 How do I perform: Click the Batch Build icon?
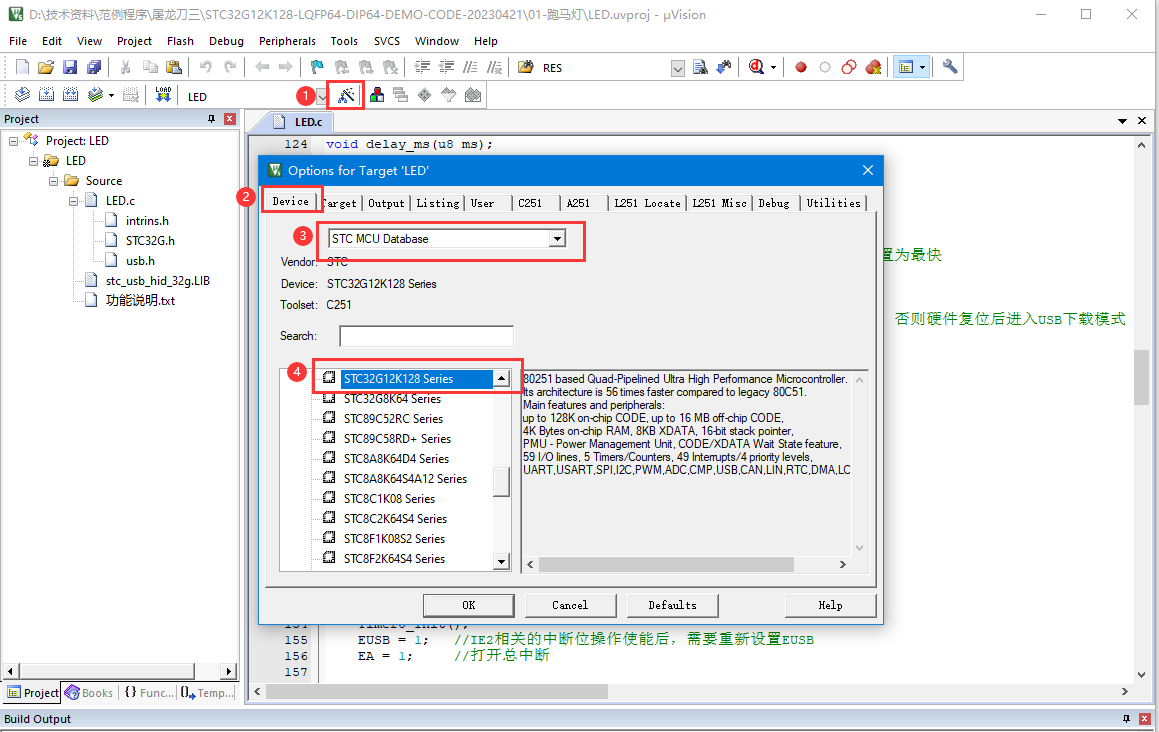pos(95,95)
